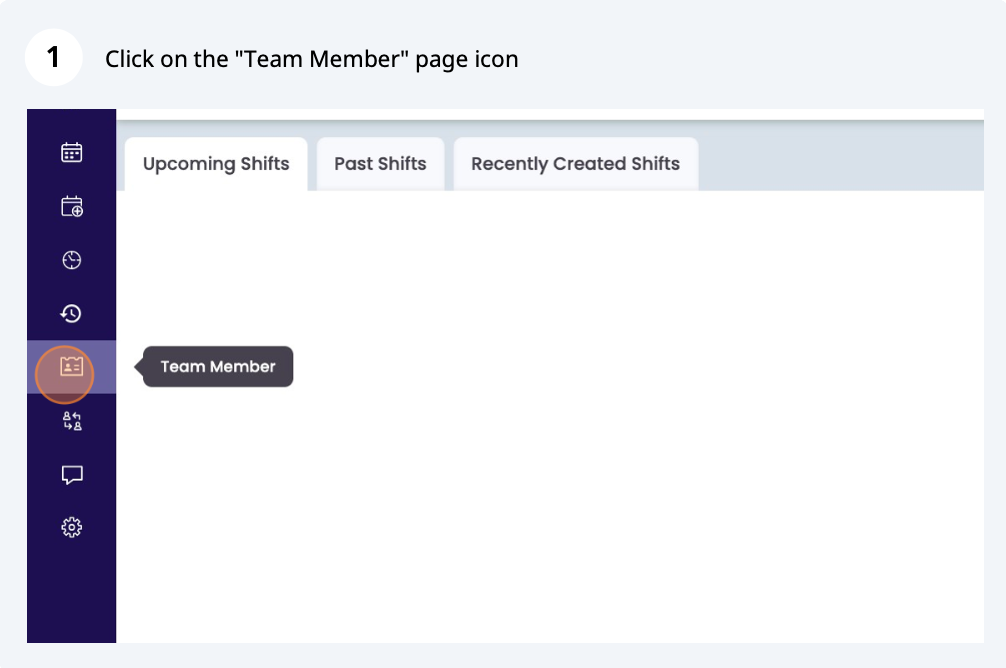Click the white header strip above tabs
The width and height of the screenshot is (1006, 668).
click(x=550, y=114)
